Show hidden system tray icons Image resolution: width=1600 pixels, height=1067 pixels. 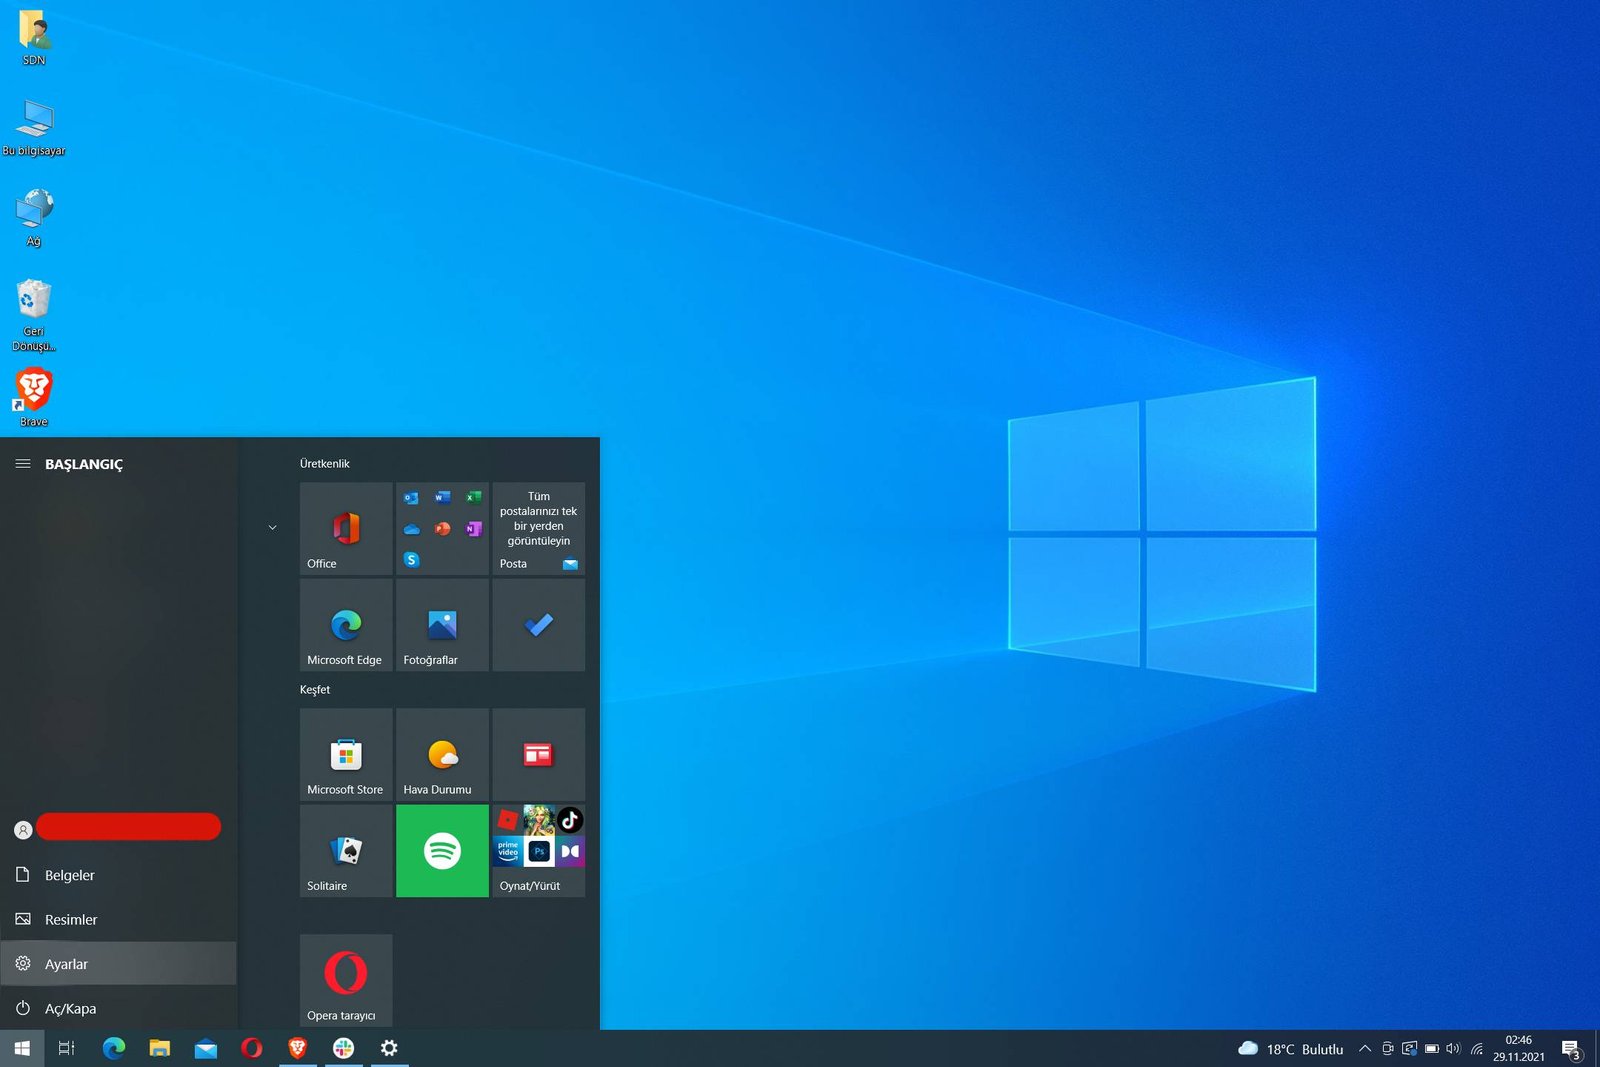[1364, 1049]
